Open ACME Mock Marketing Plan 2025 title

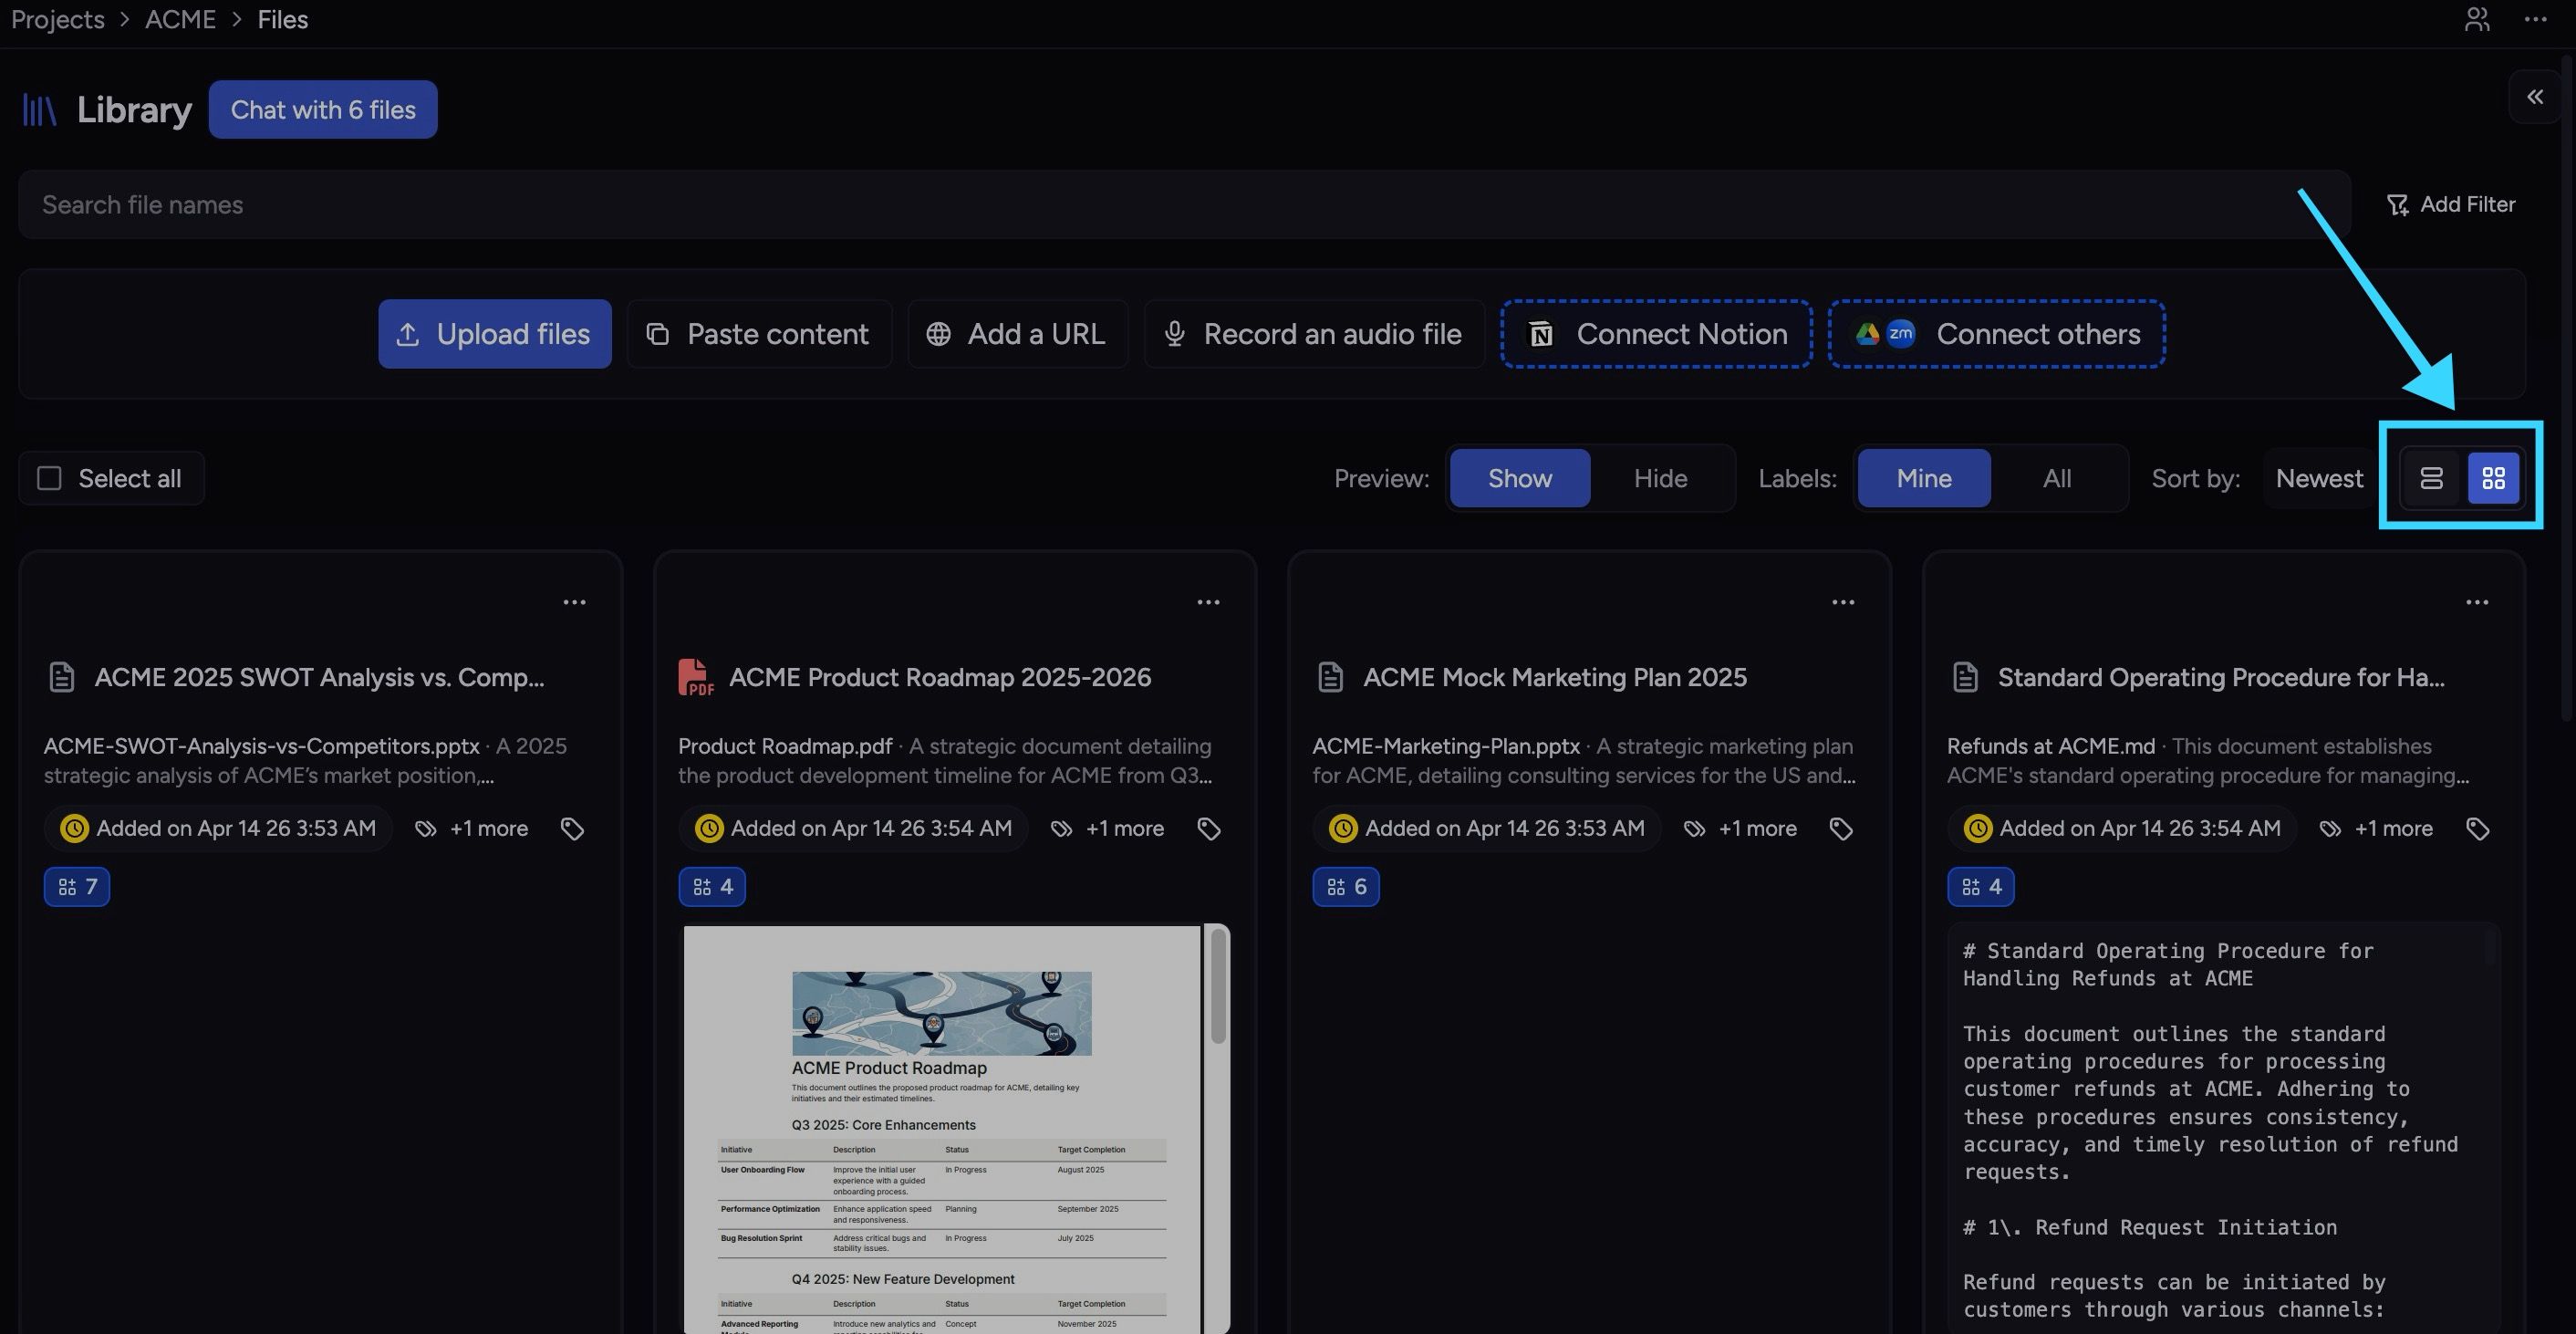pos(1555,677)
